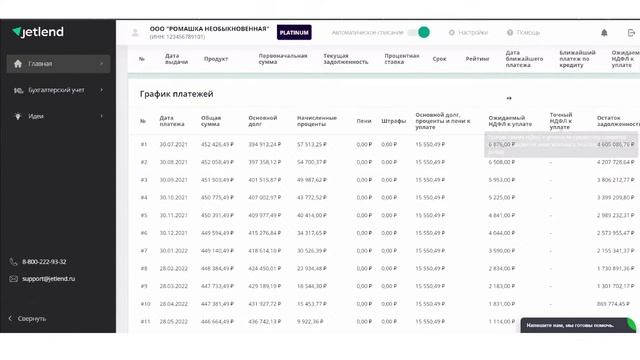Select payment date 30.10.2021
The image size is (640, 360).
173,198
